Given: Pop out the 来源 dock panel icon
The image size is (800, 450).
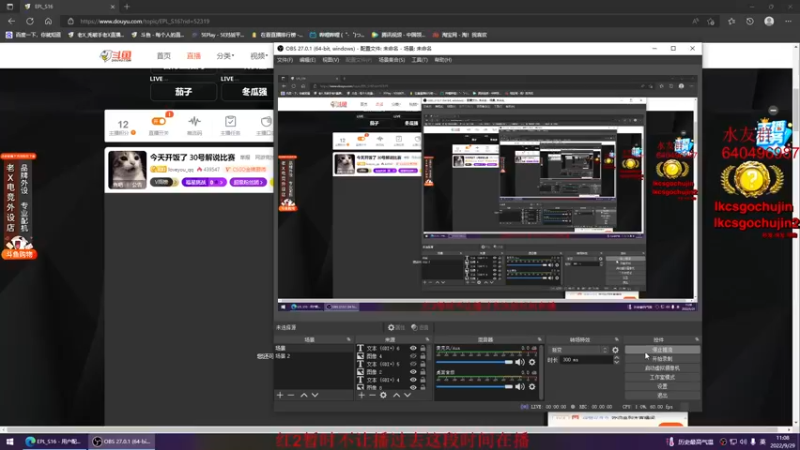Looking at the screenshot, I should click(x=428, y=339).
